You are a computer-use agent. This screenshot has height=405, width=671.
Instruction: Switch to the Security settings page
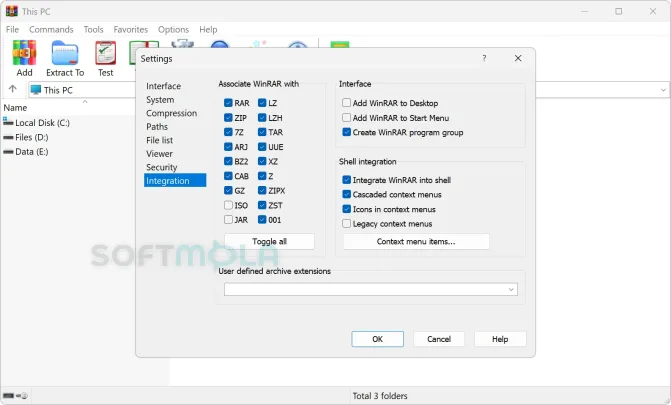pyautogui.click(x=162, y=167)
